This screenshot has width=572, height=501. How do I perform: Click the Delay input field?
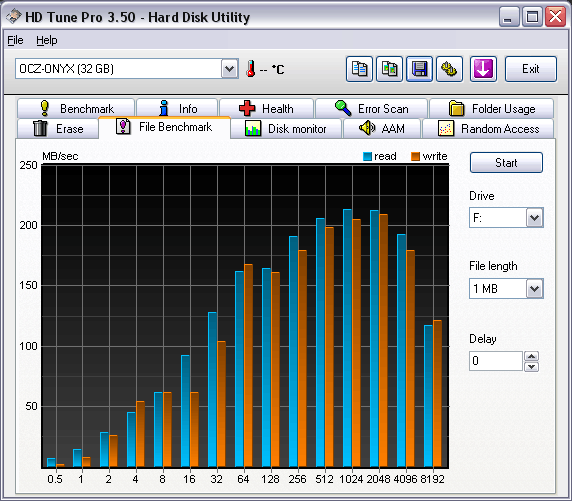[496, 361]
